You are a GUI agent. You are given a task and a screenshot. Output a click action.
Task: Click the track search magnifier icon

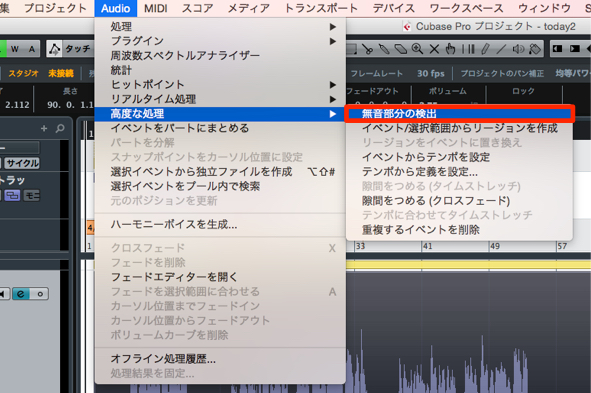tap(60, 128)
